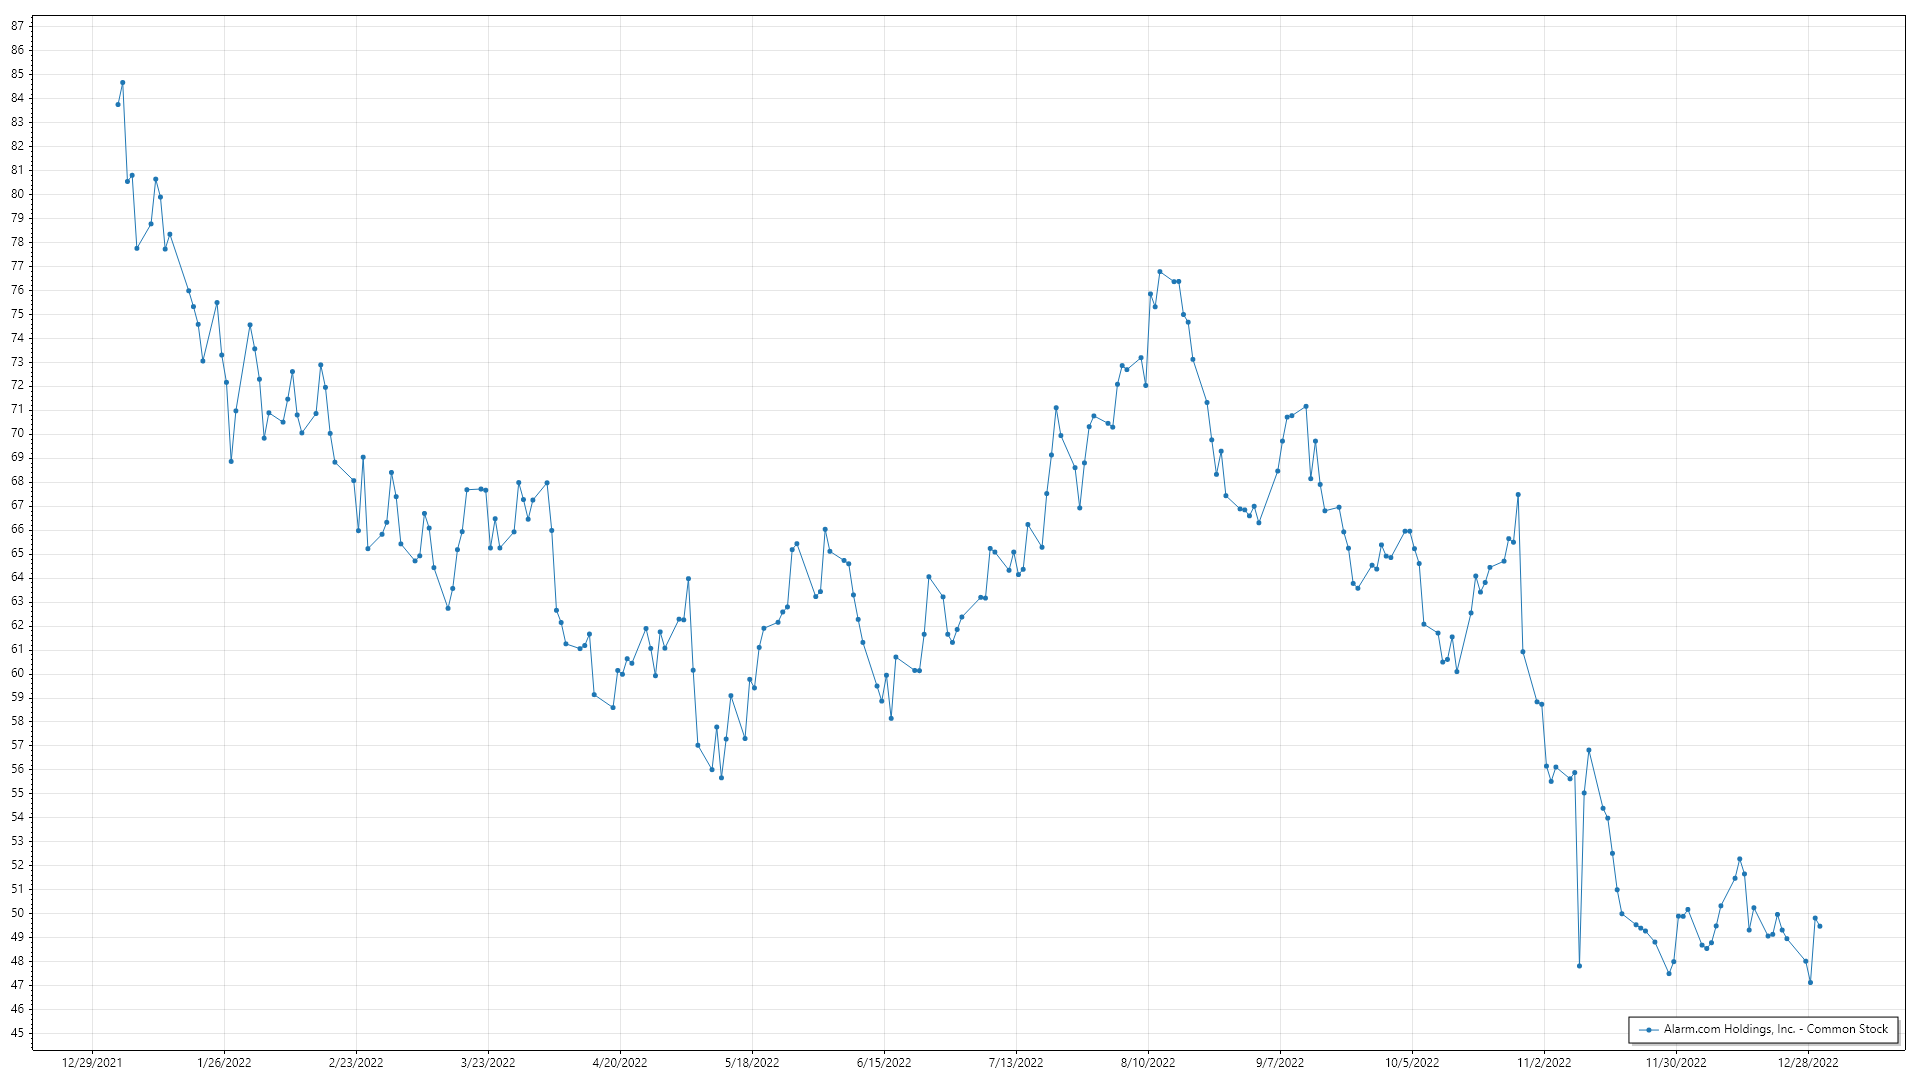Click the 45 label on the y-axis
The height and width of the screenshot is (1080, 1920).
(x=18, y=1033)
